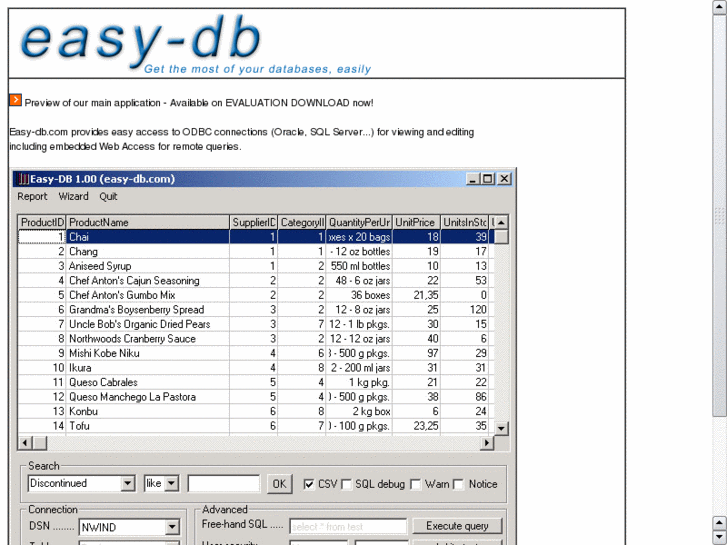Click the page scrollbar up arrow
The height and width of the screenshot is (545, 727).
720,7
